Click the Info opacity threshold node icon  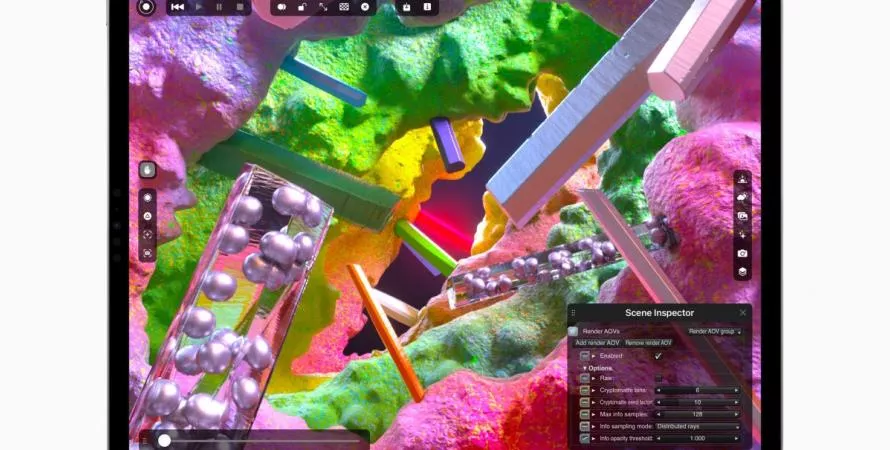point(585,438)
